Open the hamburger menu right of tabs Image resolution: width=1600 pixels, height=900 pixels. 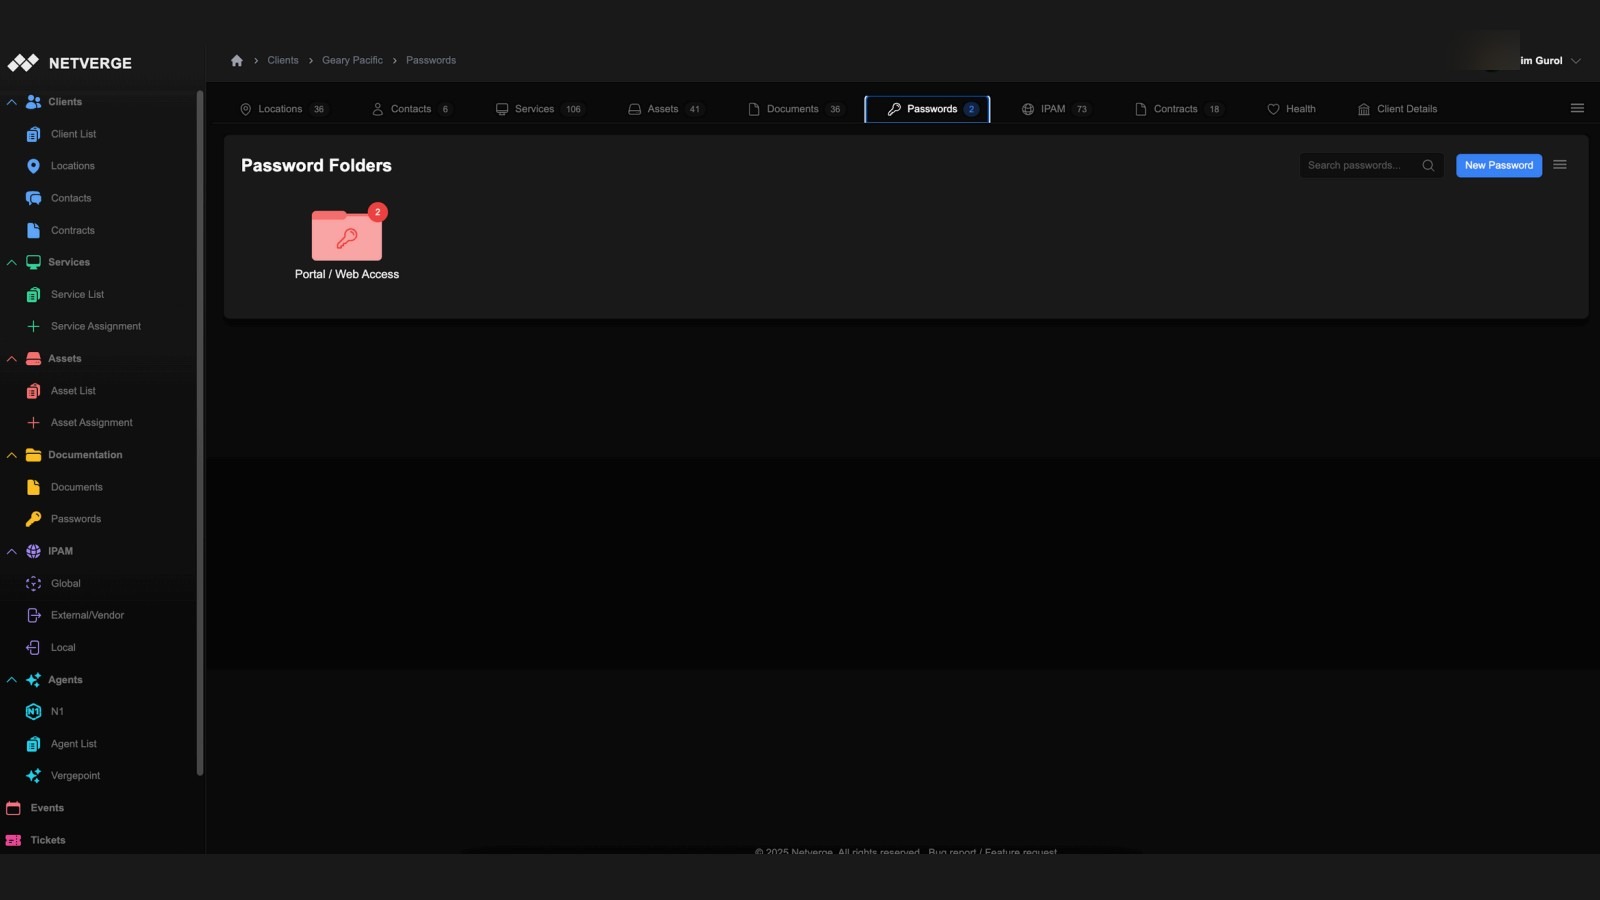[x=1577, y=107]
